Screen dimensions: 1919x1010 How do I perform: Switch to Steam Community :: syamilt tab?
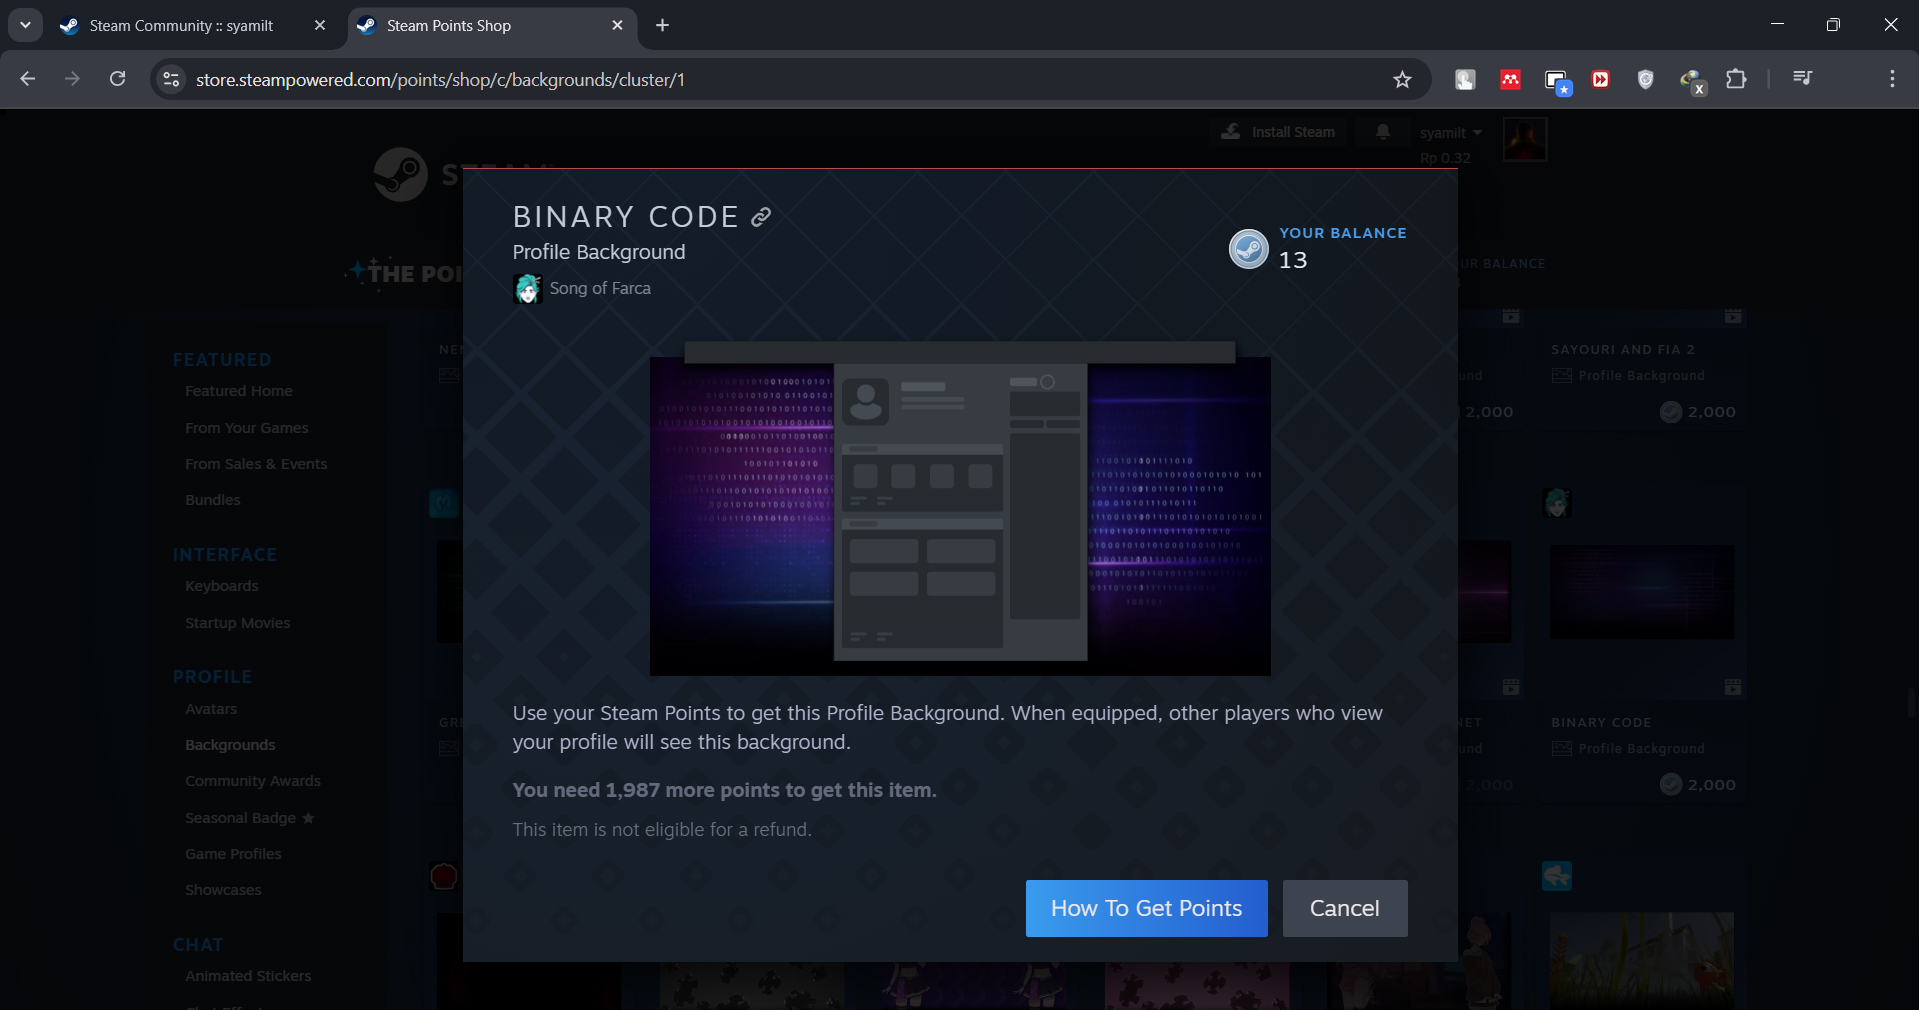pyautogui.click(x=192, y=26)
